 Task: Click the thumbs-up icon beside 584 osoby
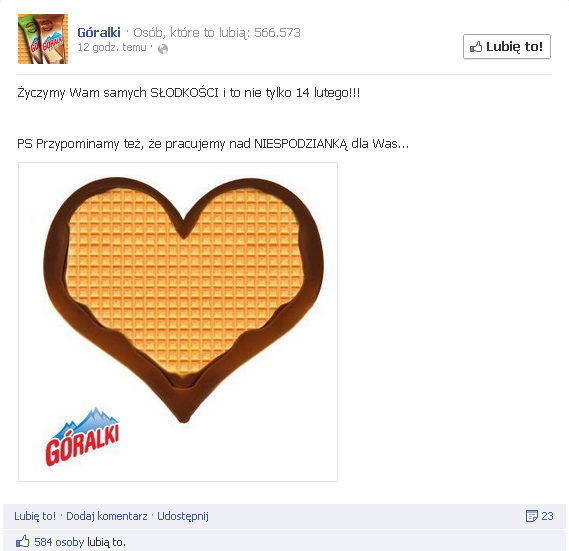[x=22, y=542]
